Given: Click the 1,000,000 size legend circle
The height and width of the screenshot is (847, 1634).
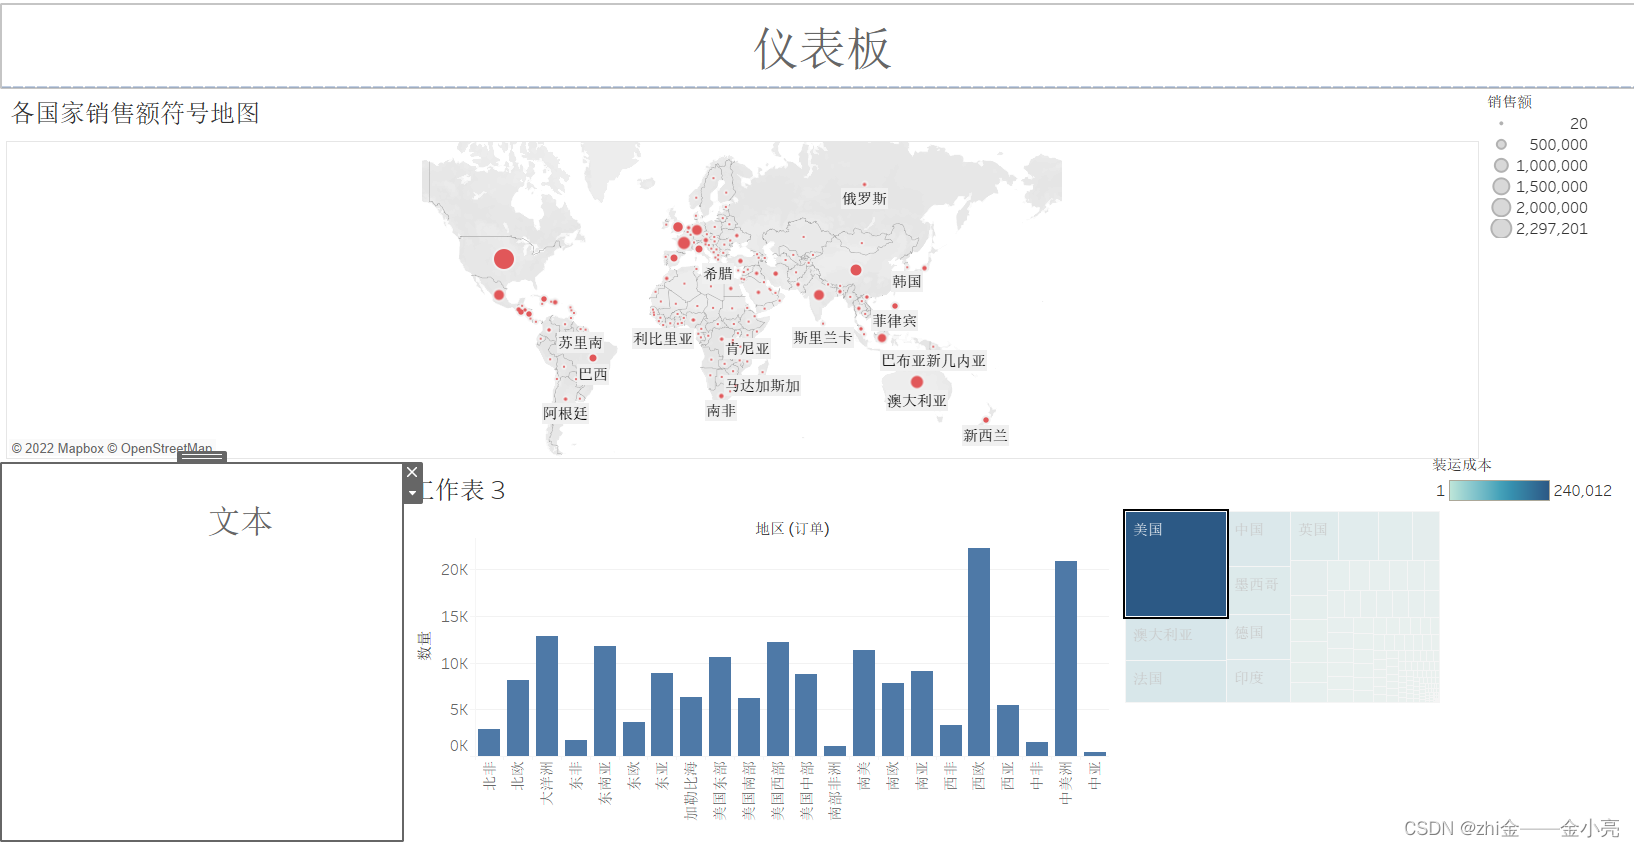Looking at the screenshot, I should [x=1501, y=165].
